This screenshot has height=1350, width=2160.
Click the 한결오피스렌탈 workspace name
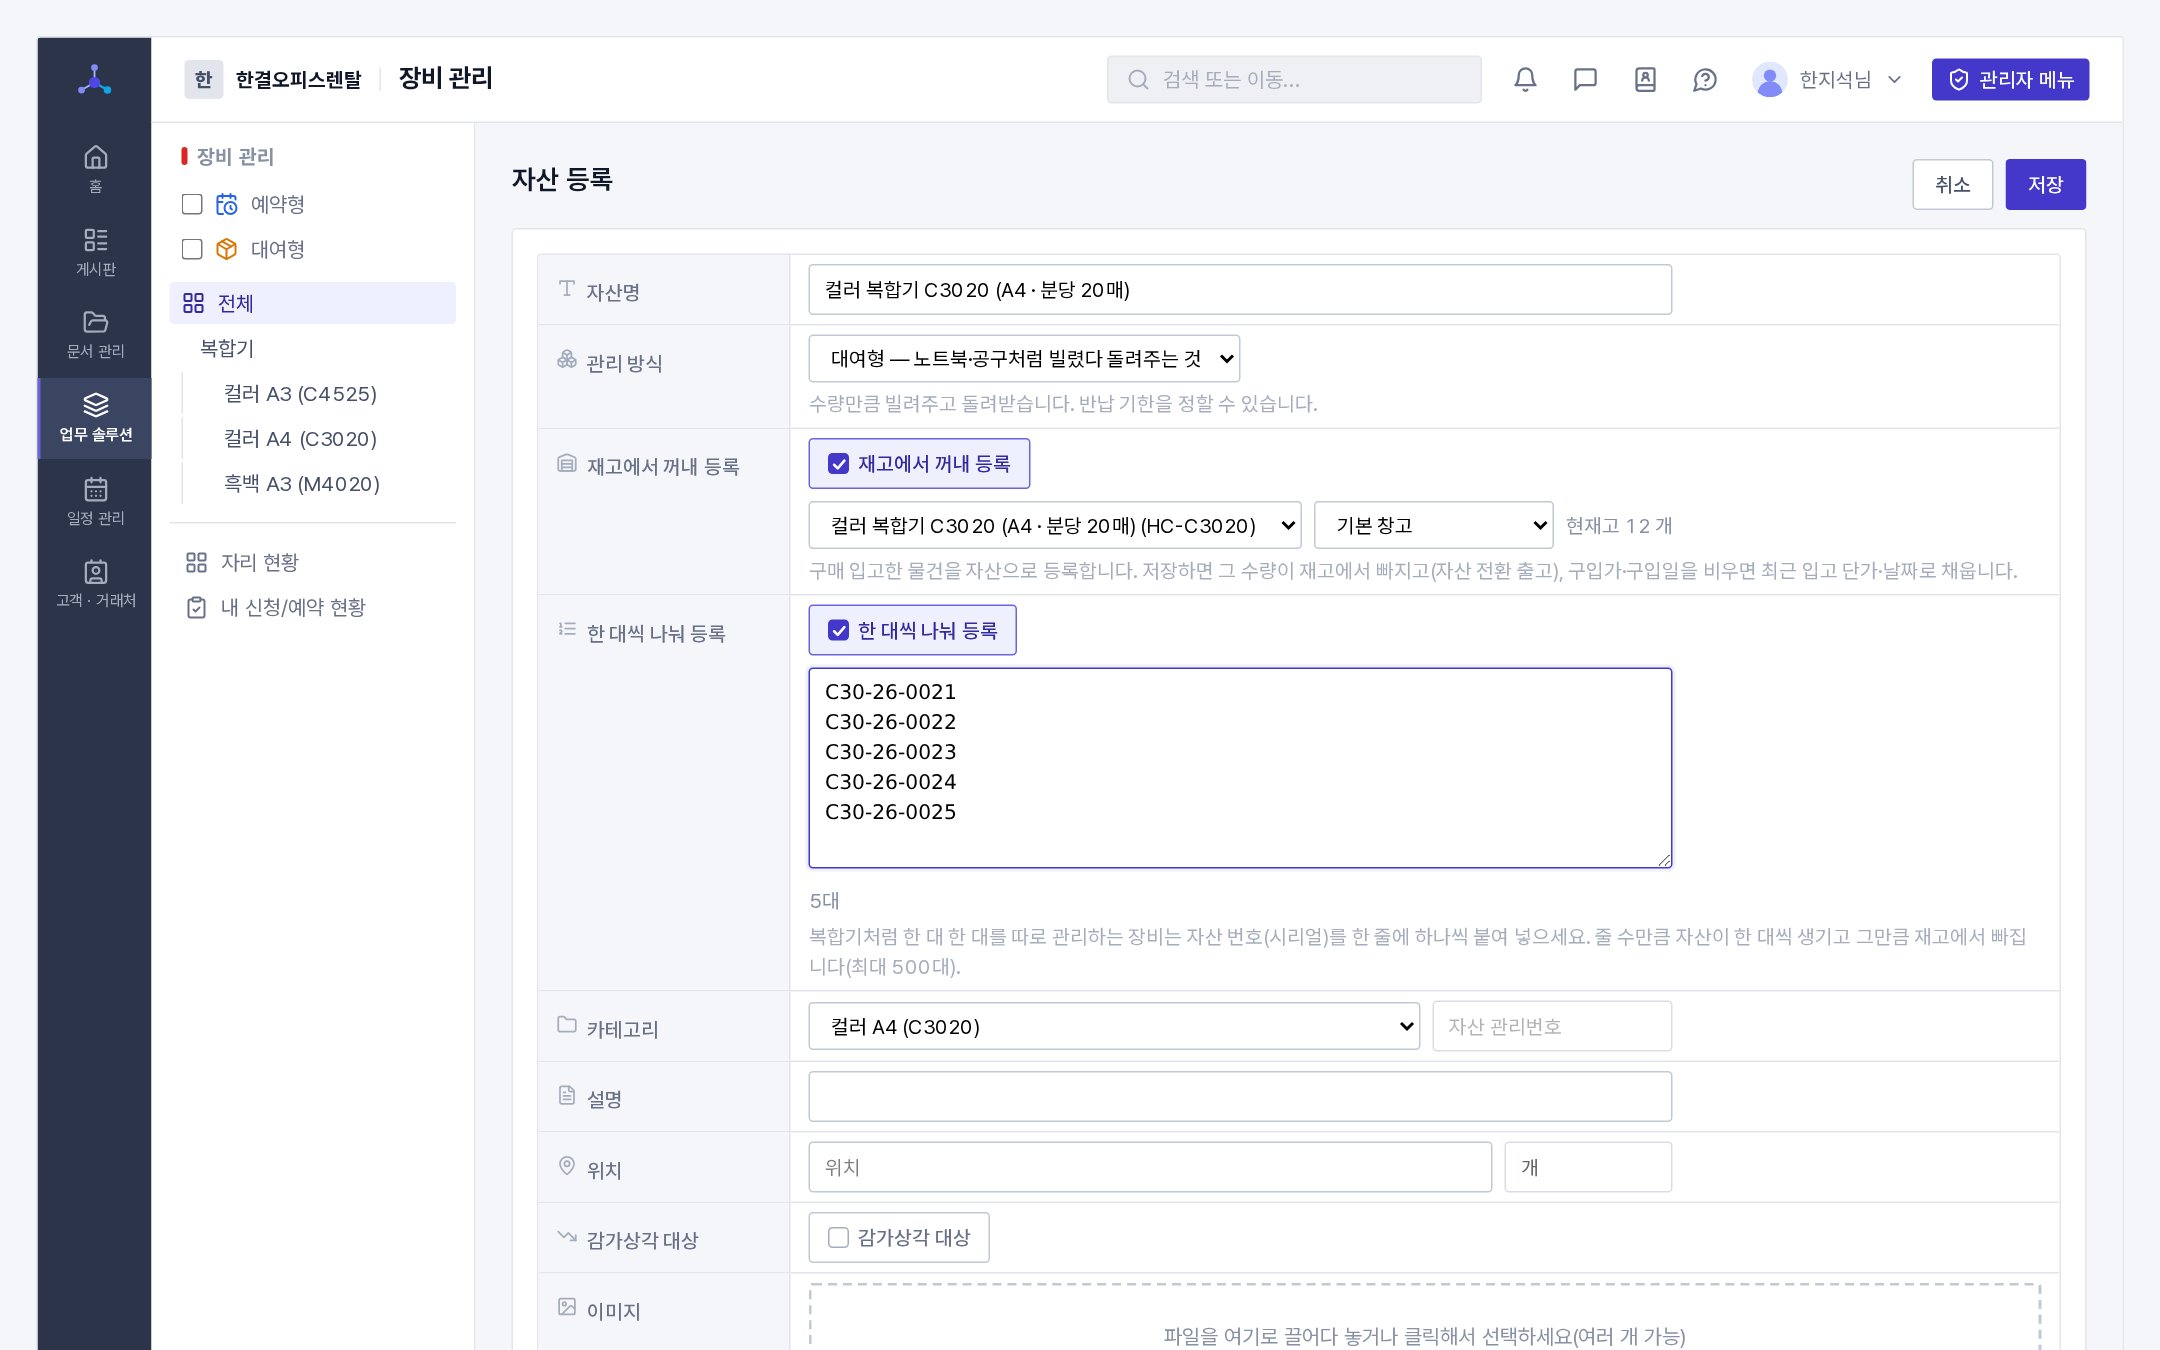pyautogui.click(x=298, y=80)
